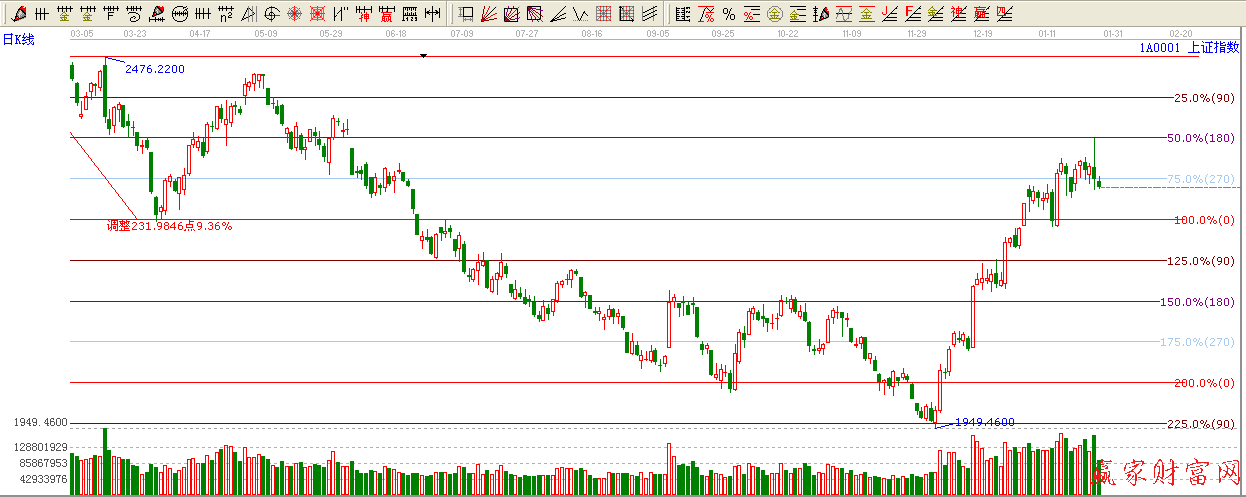Select the red fan lines tool
1246x497 pixels.
tap(488, 14)
